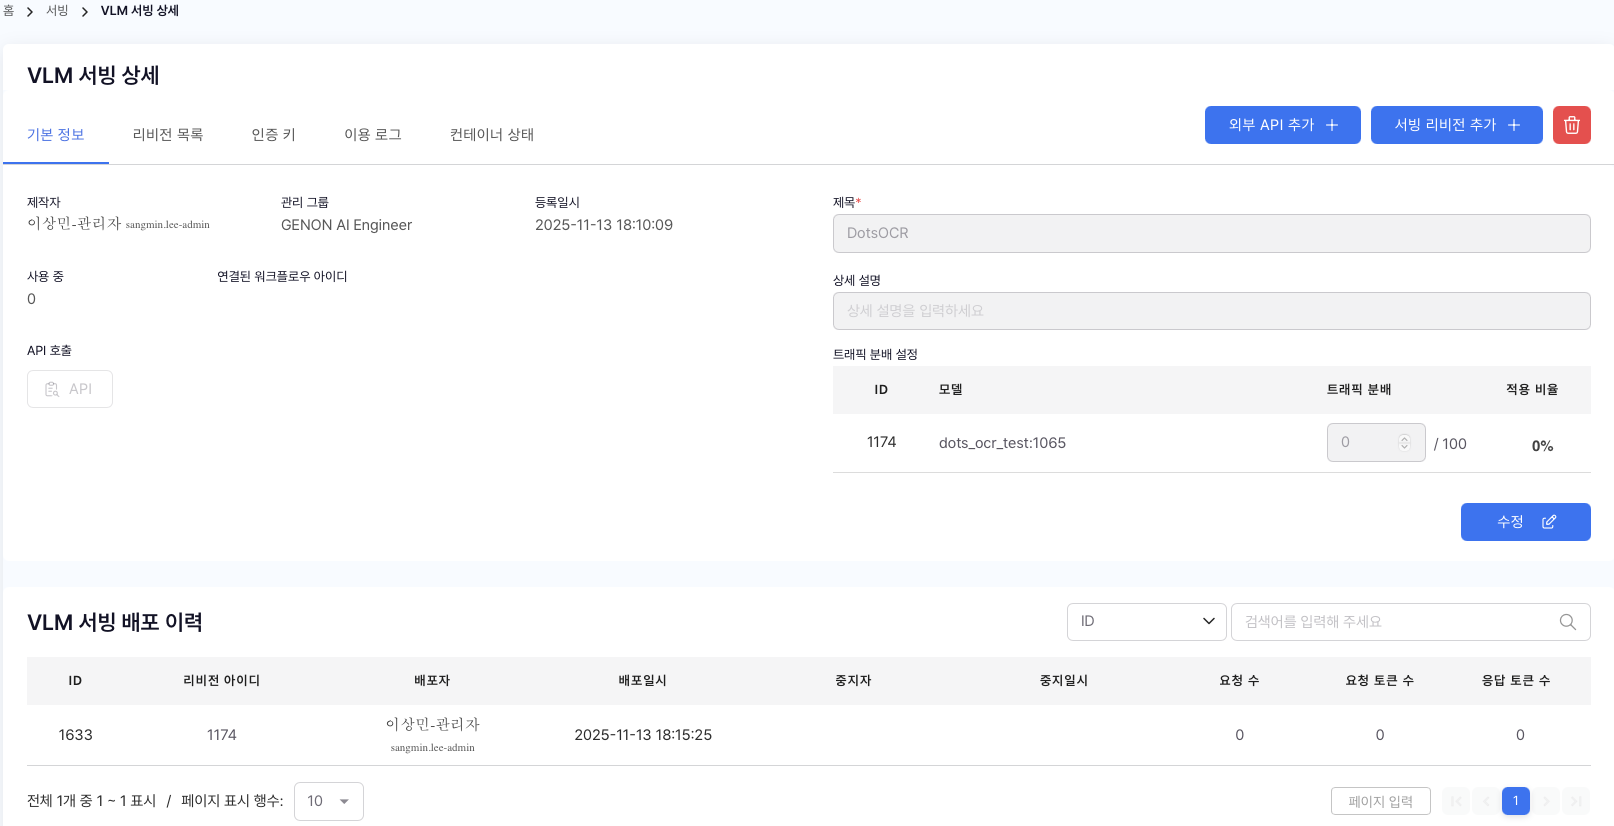Click the search magnifier icon
The height and width of the screenshot is (826, 1614).
[x=1567, y=622]
